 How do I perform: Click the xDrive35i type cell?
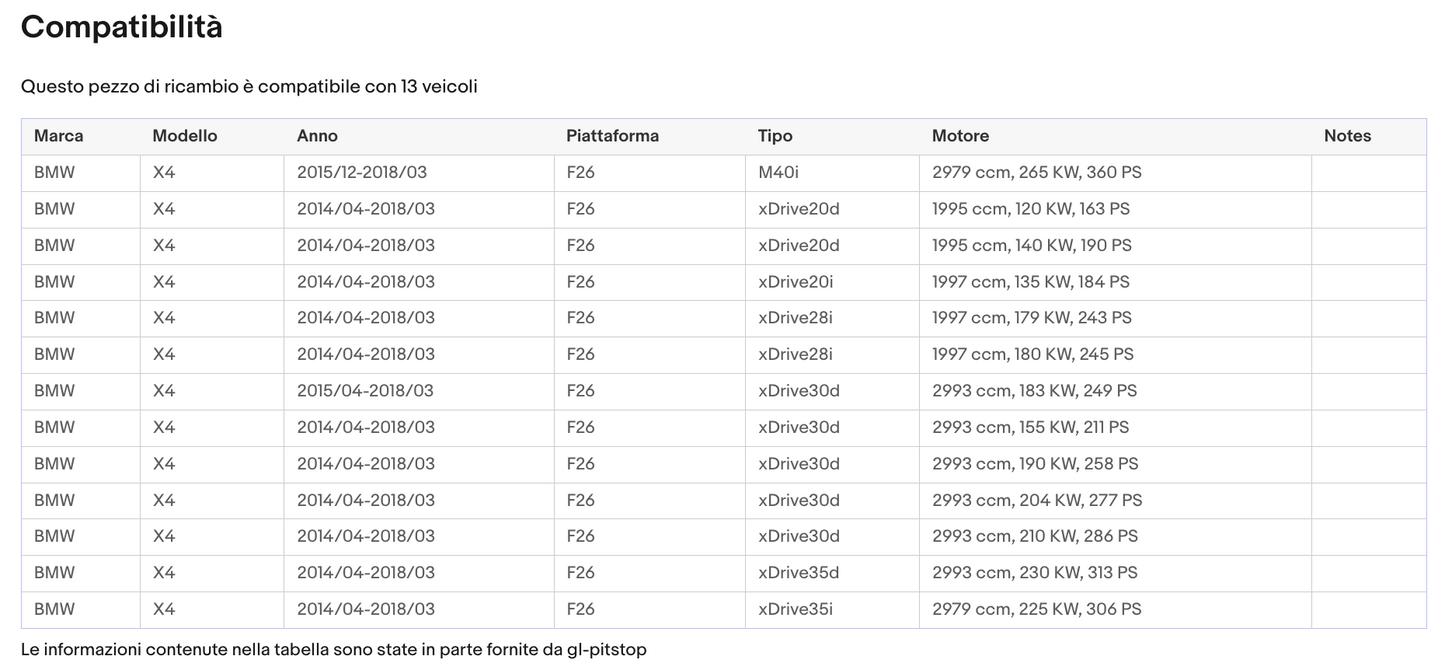pos(795,609)
